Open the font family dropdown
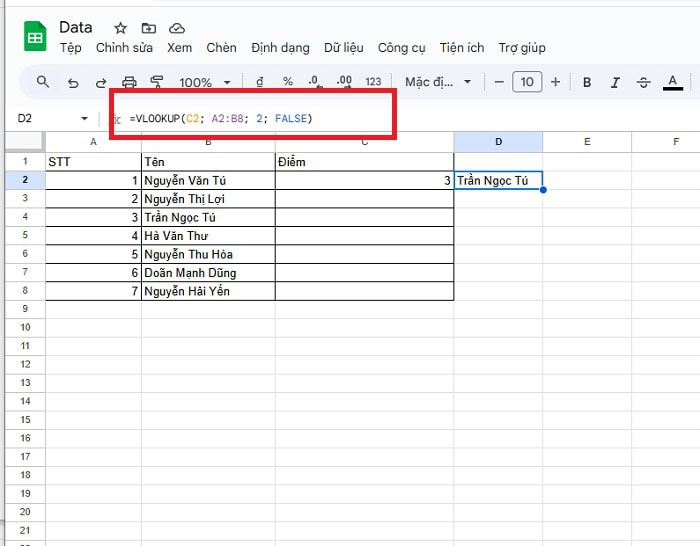 pos(440,82)
